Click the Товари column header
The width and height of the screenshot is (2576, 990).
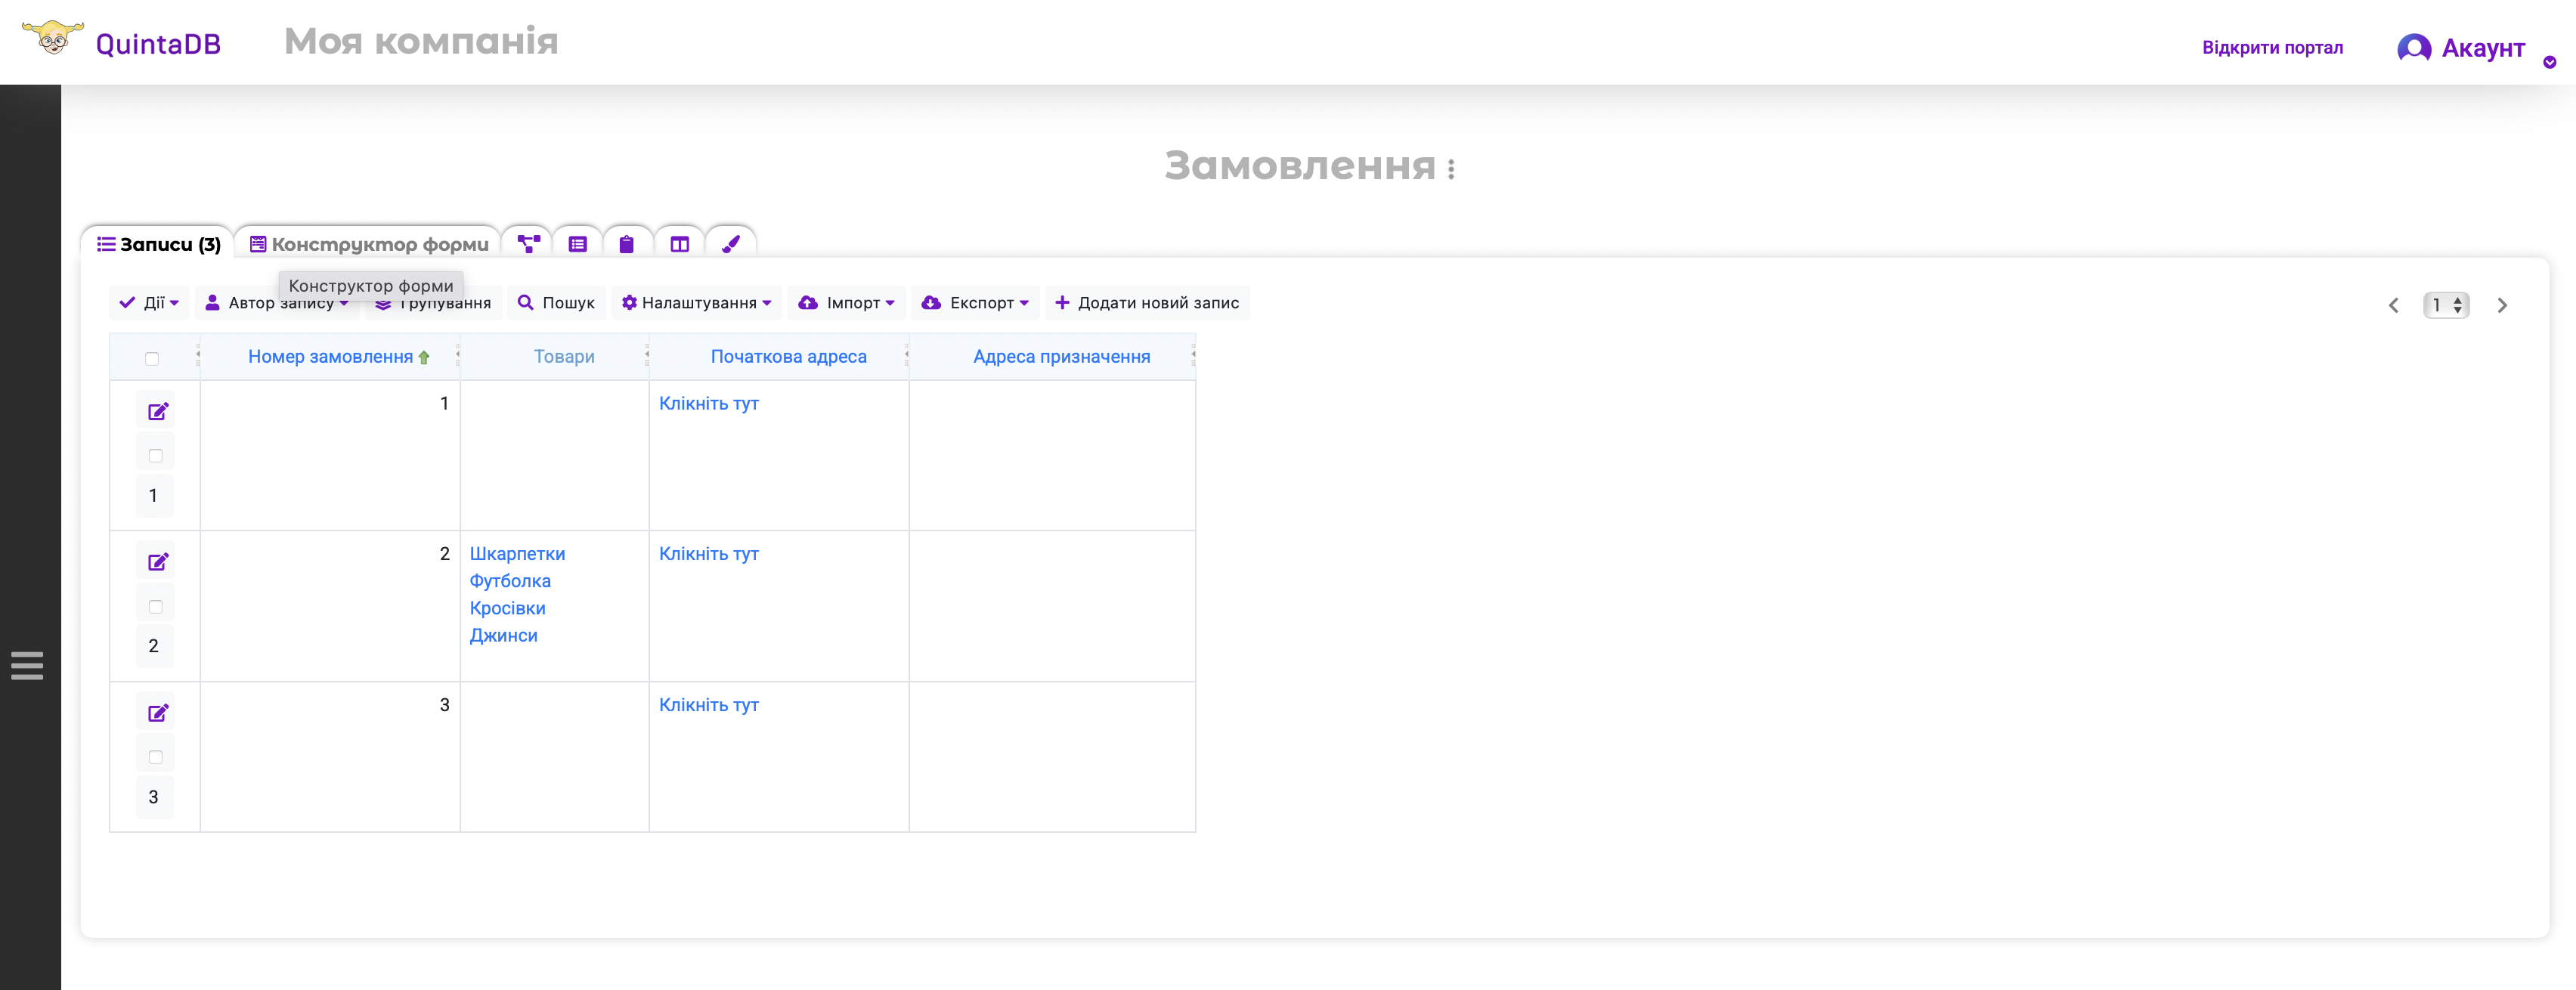click(564, 357)
